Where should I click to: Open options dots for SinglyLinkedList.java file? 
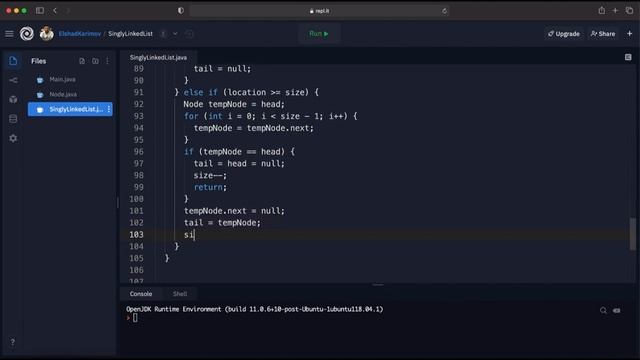(x=109, y=109)
